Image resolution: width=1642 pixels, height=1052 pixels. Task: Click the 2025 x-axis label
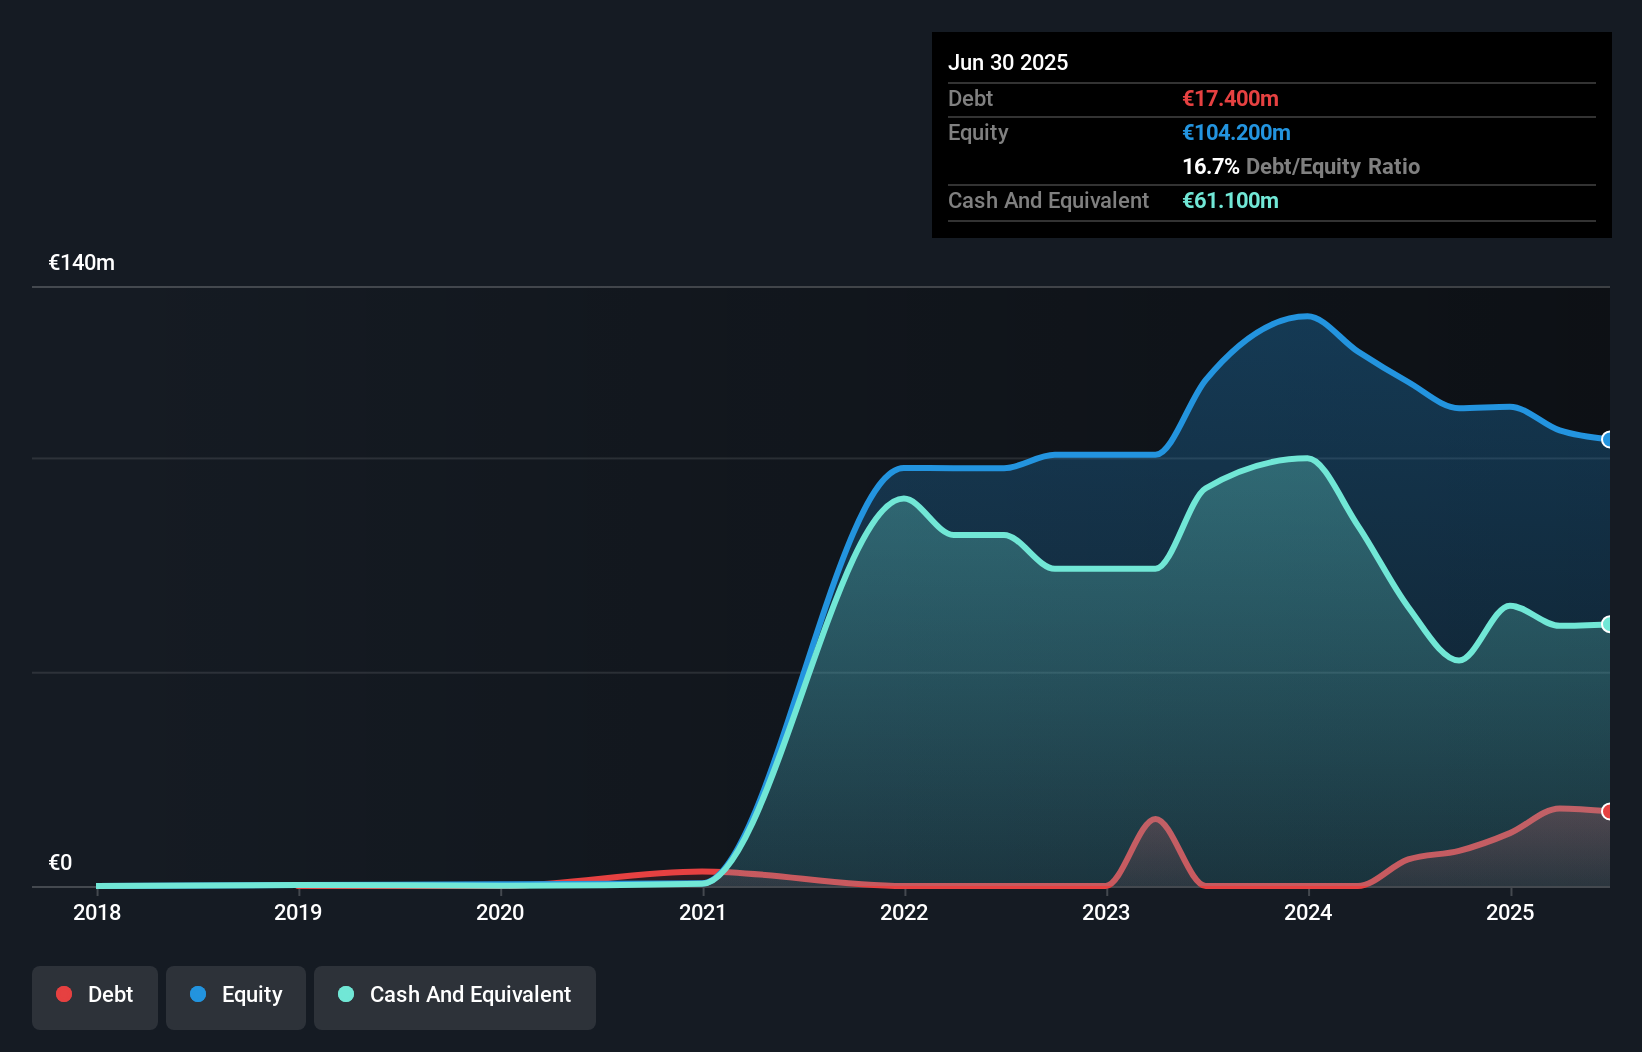pos(1510,912)
